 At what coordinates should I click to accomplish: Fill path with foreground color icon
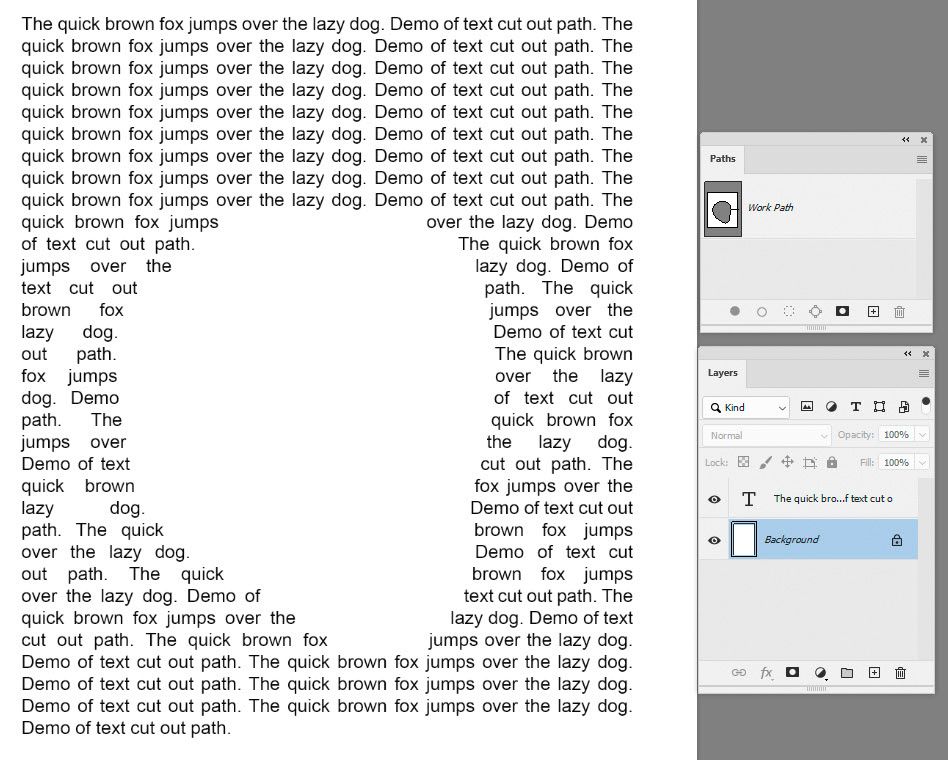pos(735,311)
